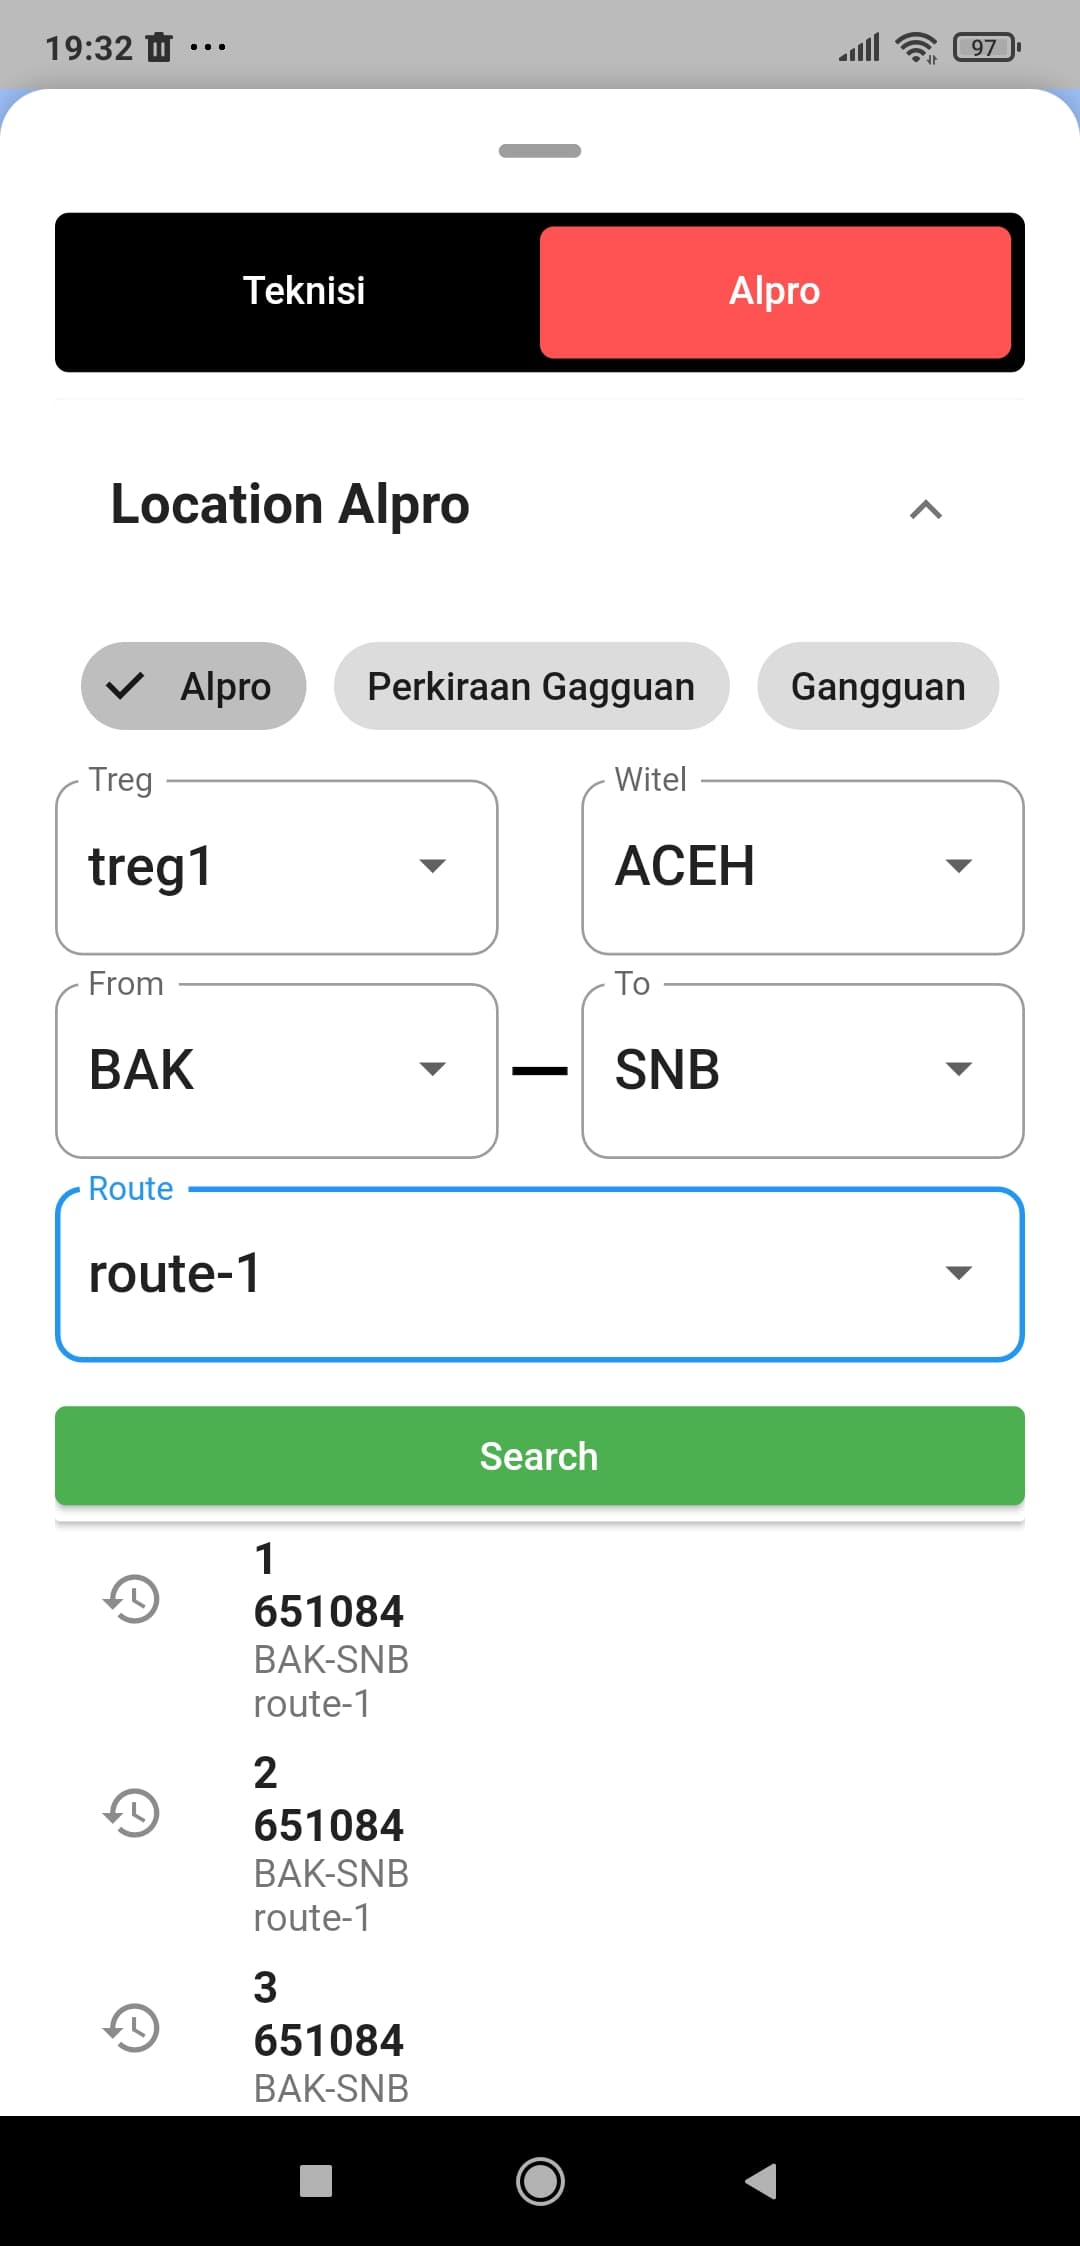Open the Route dropdown showing route-1
The image size is (1080, 2246).
pos(540,1274)
